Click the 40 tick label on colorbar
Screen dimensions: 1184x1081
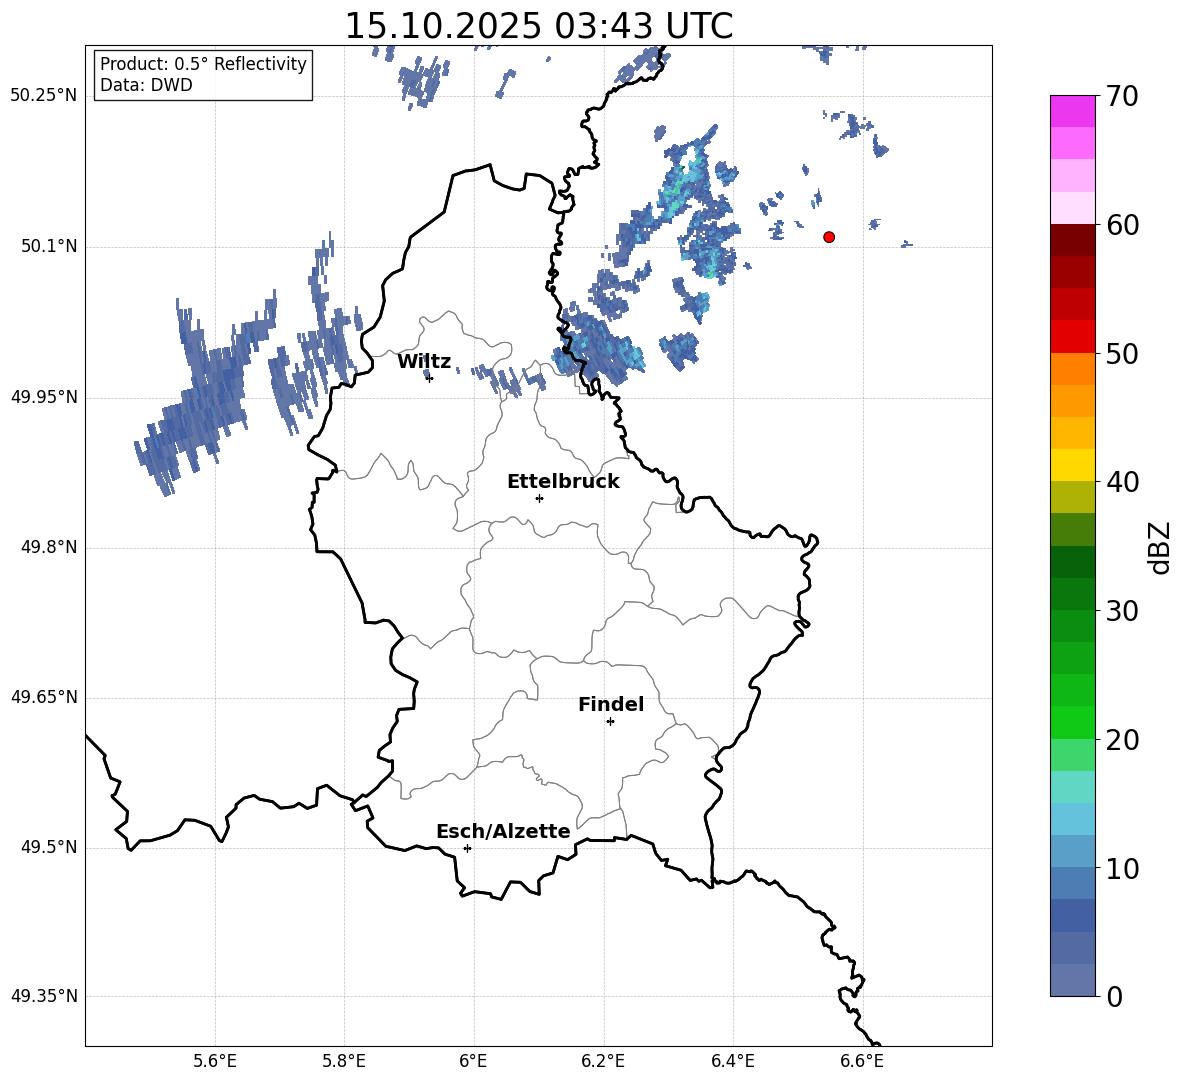pyautogui.click(x=1122, y=482)
